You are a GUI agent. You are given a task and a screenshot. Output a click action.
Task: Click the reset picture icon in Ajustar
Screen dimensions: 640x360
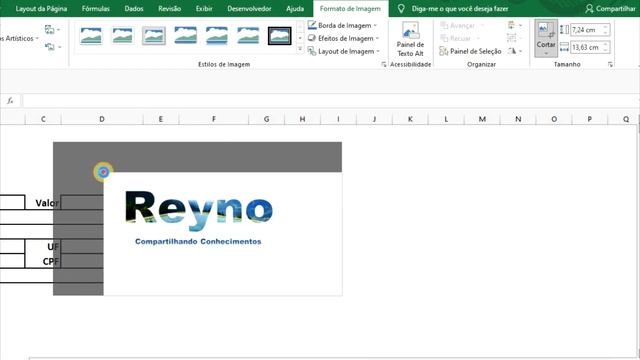pyautogui.click(x=52, y=47)
